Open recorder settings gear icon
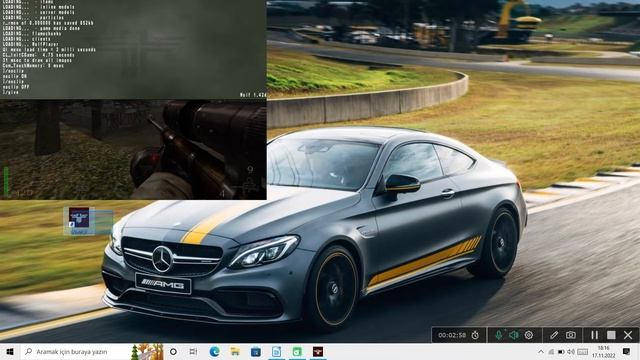640x360 pixels. coord(529,335)
